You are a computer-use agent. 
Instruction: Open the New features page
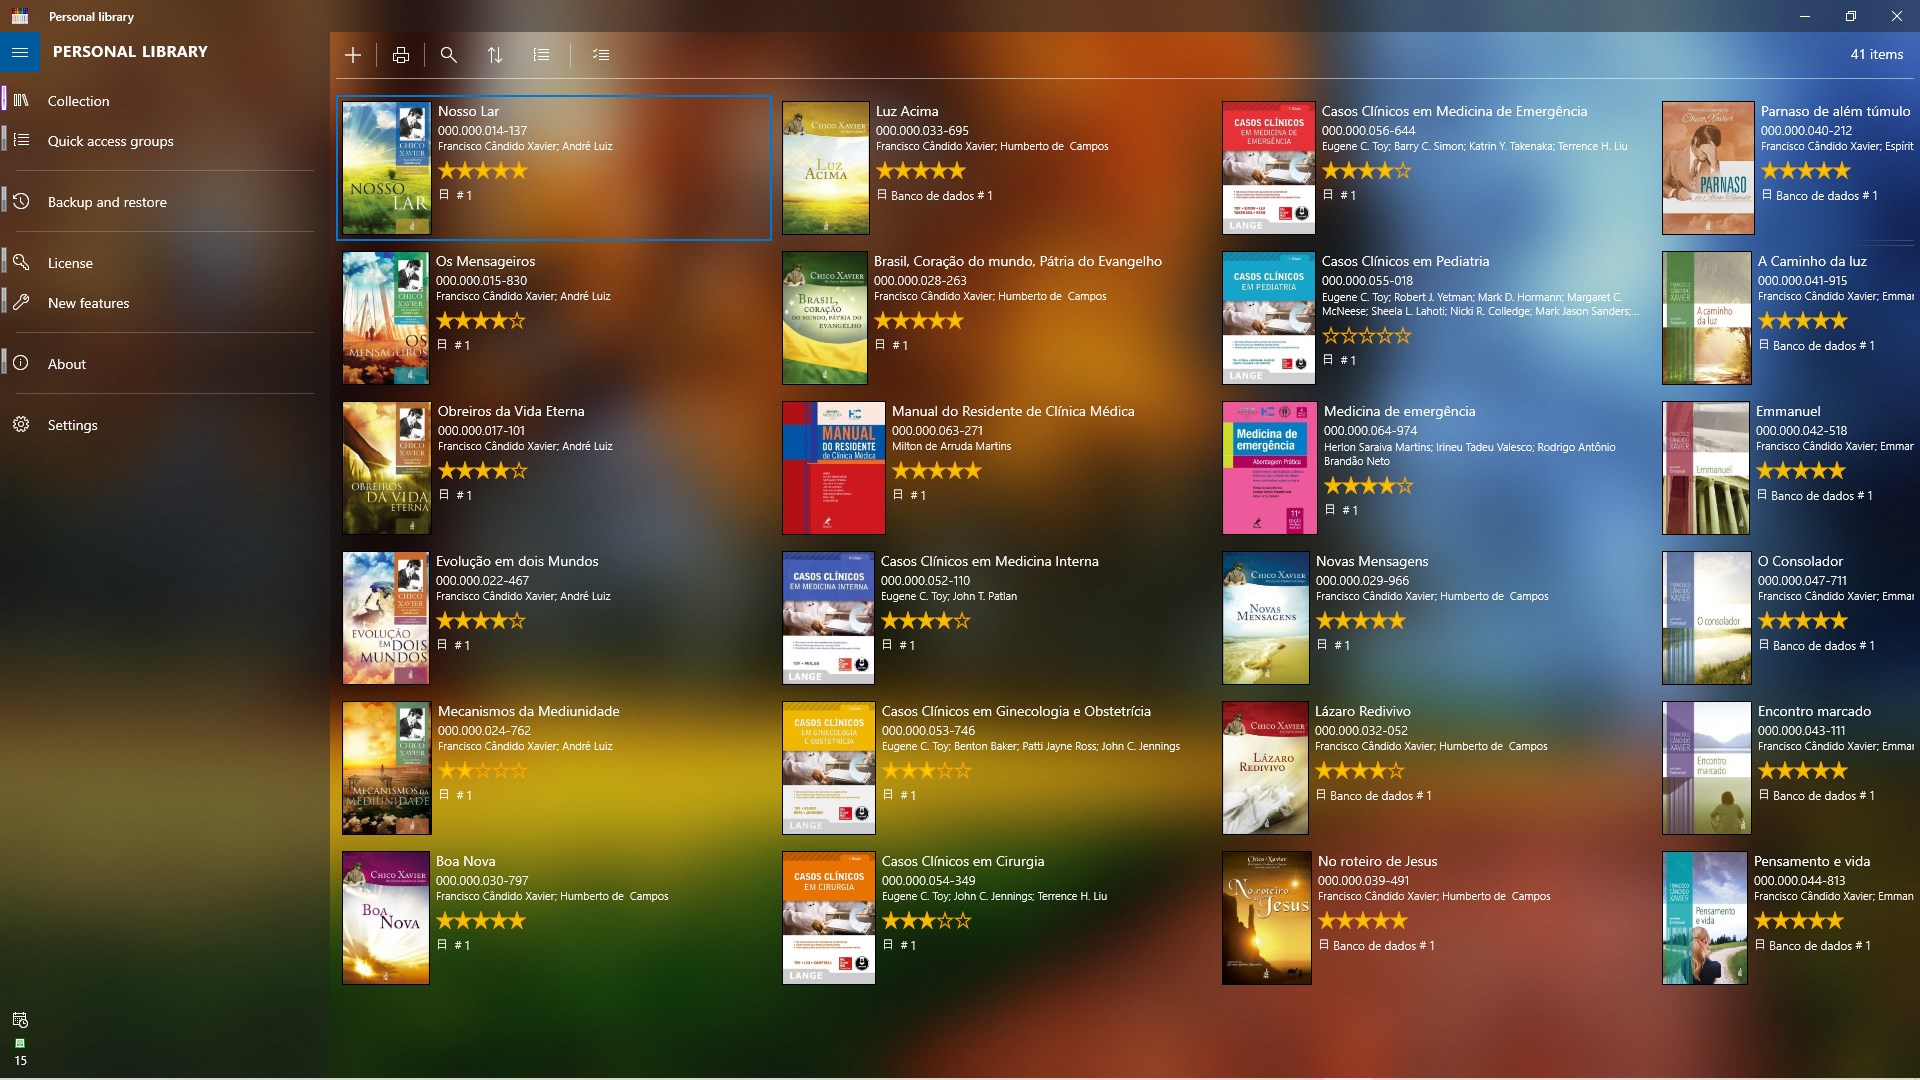(89, 303)
